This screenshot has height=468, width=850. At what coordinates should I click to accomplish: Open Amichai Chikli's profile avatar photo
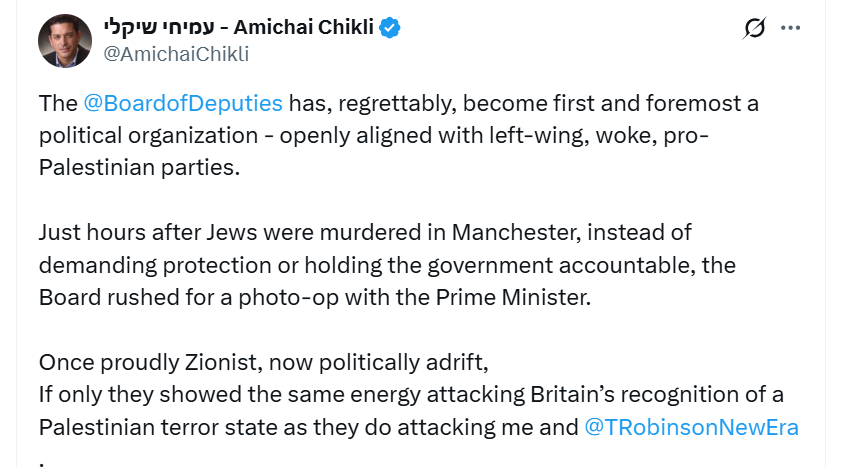(x=65, y=41)
